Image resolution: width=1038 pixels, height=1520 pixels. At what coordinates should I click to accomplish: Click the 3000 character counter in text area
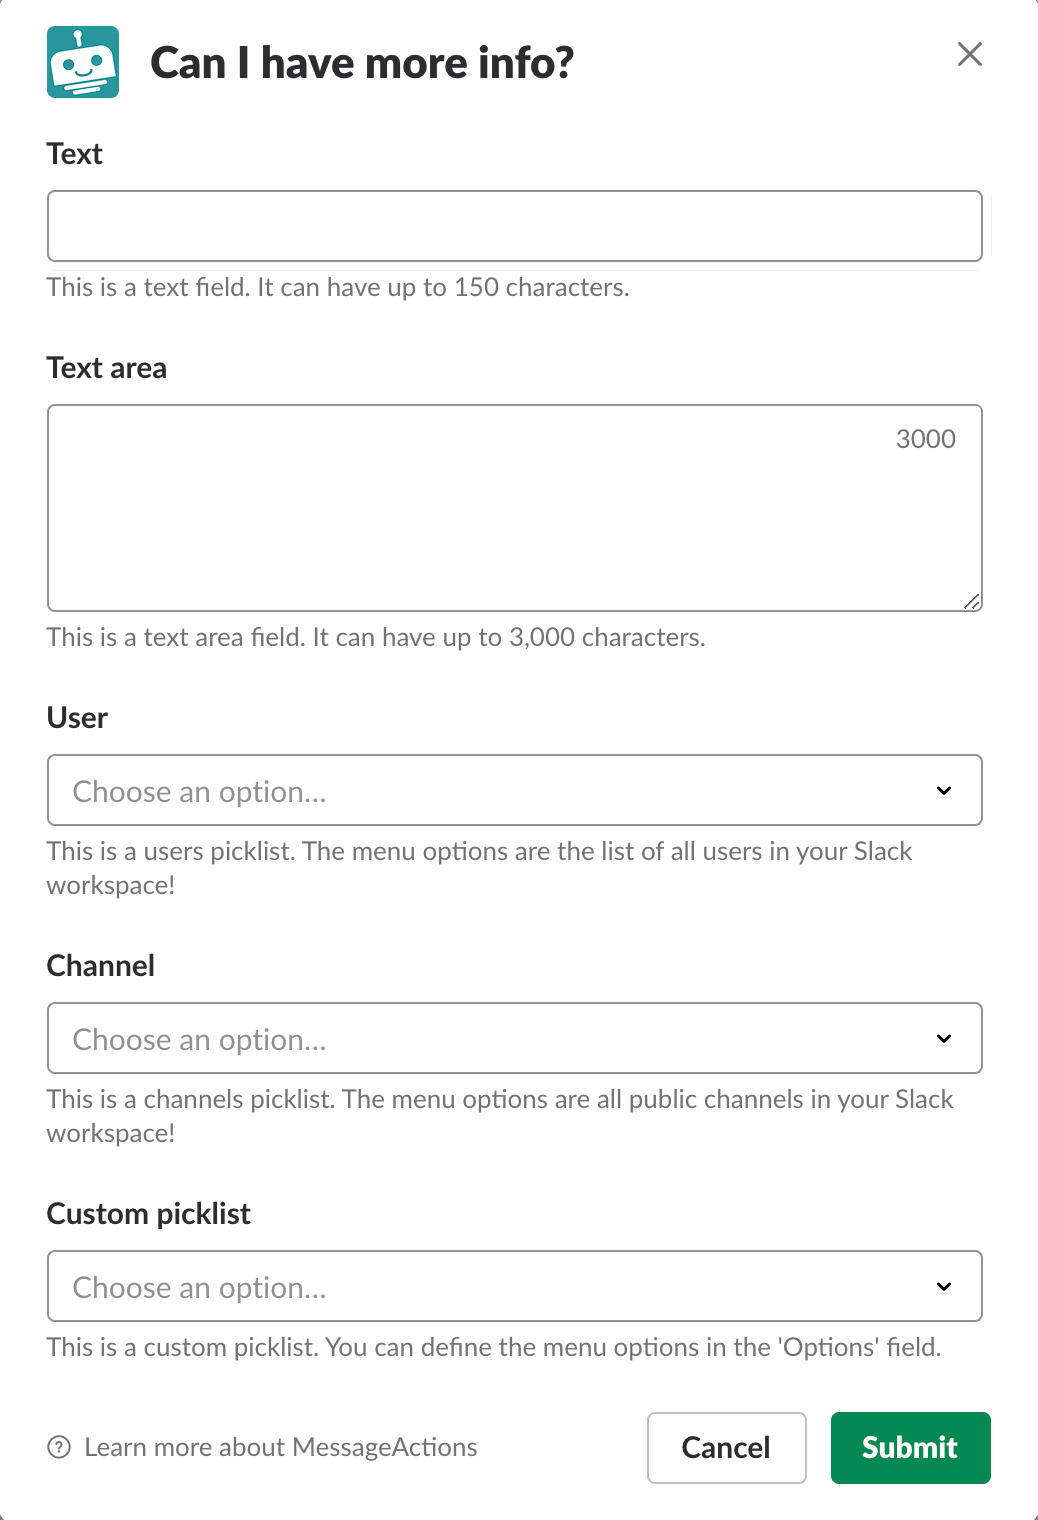925,438
